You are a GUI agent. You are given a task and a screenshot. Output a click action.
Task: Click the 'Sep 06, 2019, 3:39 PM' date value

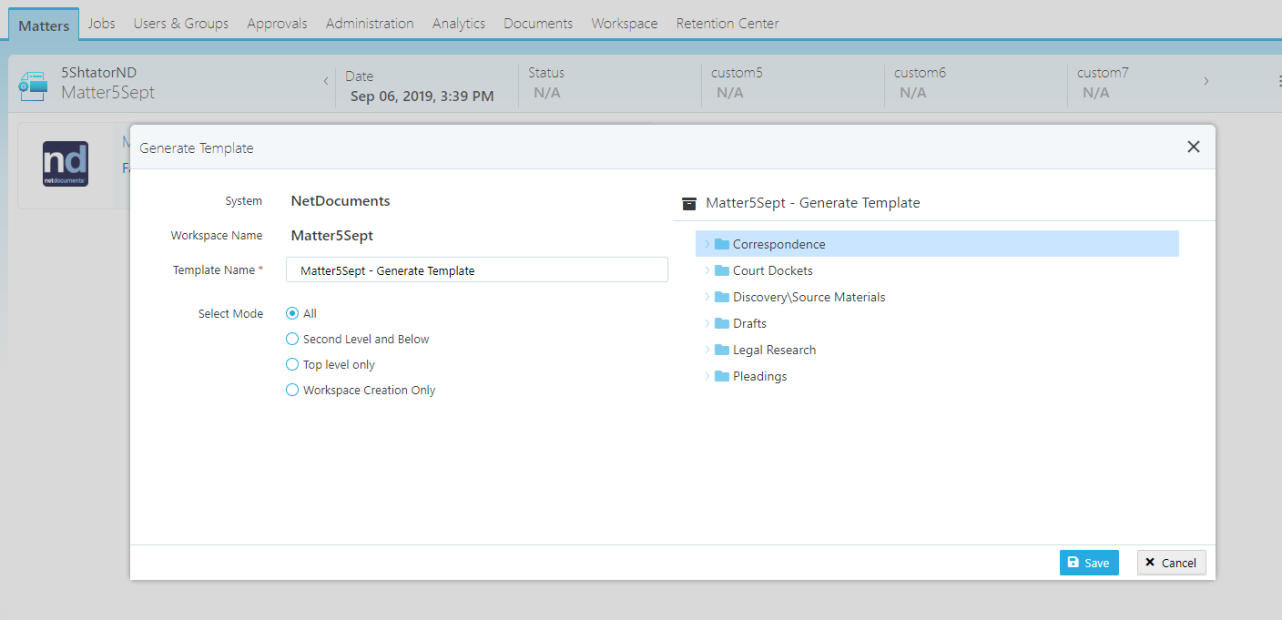click(422, 97)
